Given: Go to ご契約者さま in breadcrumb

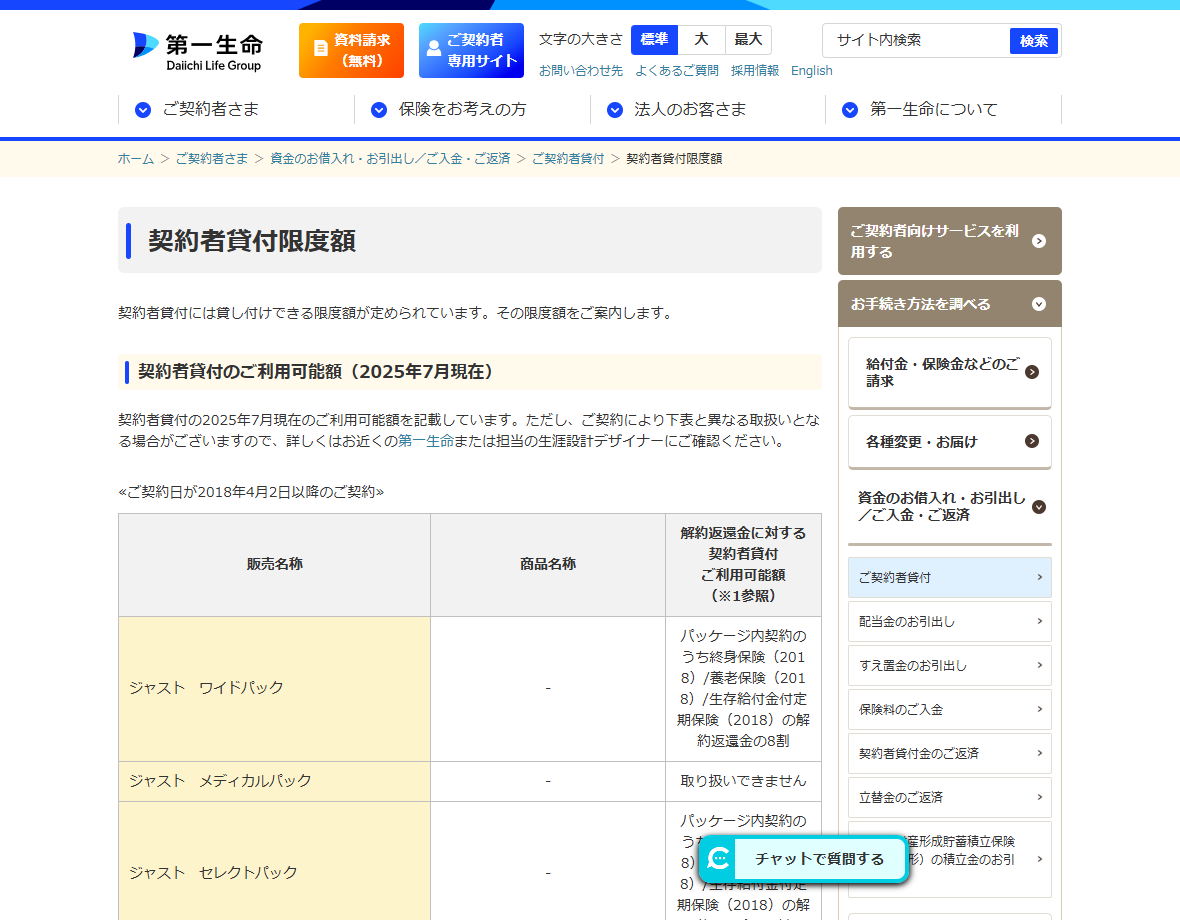Looking at the screenshot, I should (x=211, y=159).
